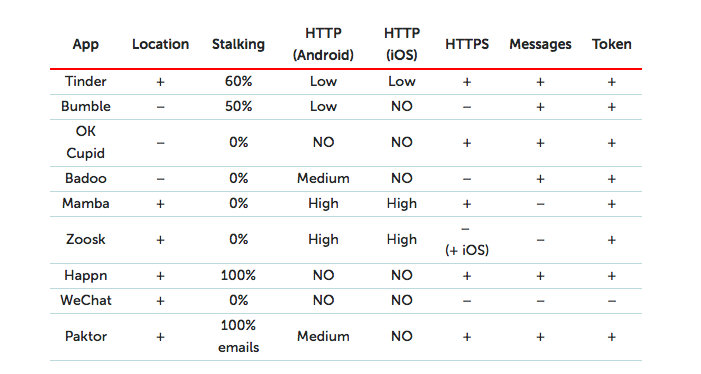Click Bumble's 50% stalking value

[x=238, y=106]
